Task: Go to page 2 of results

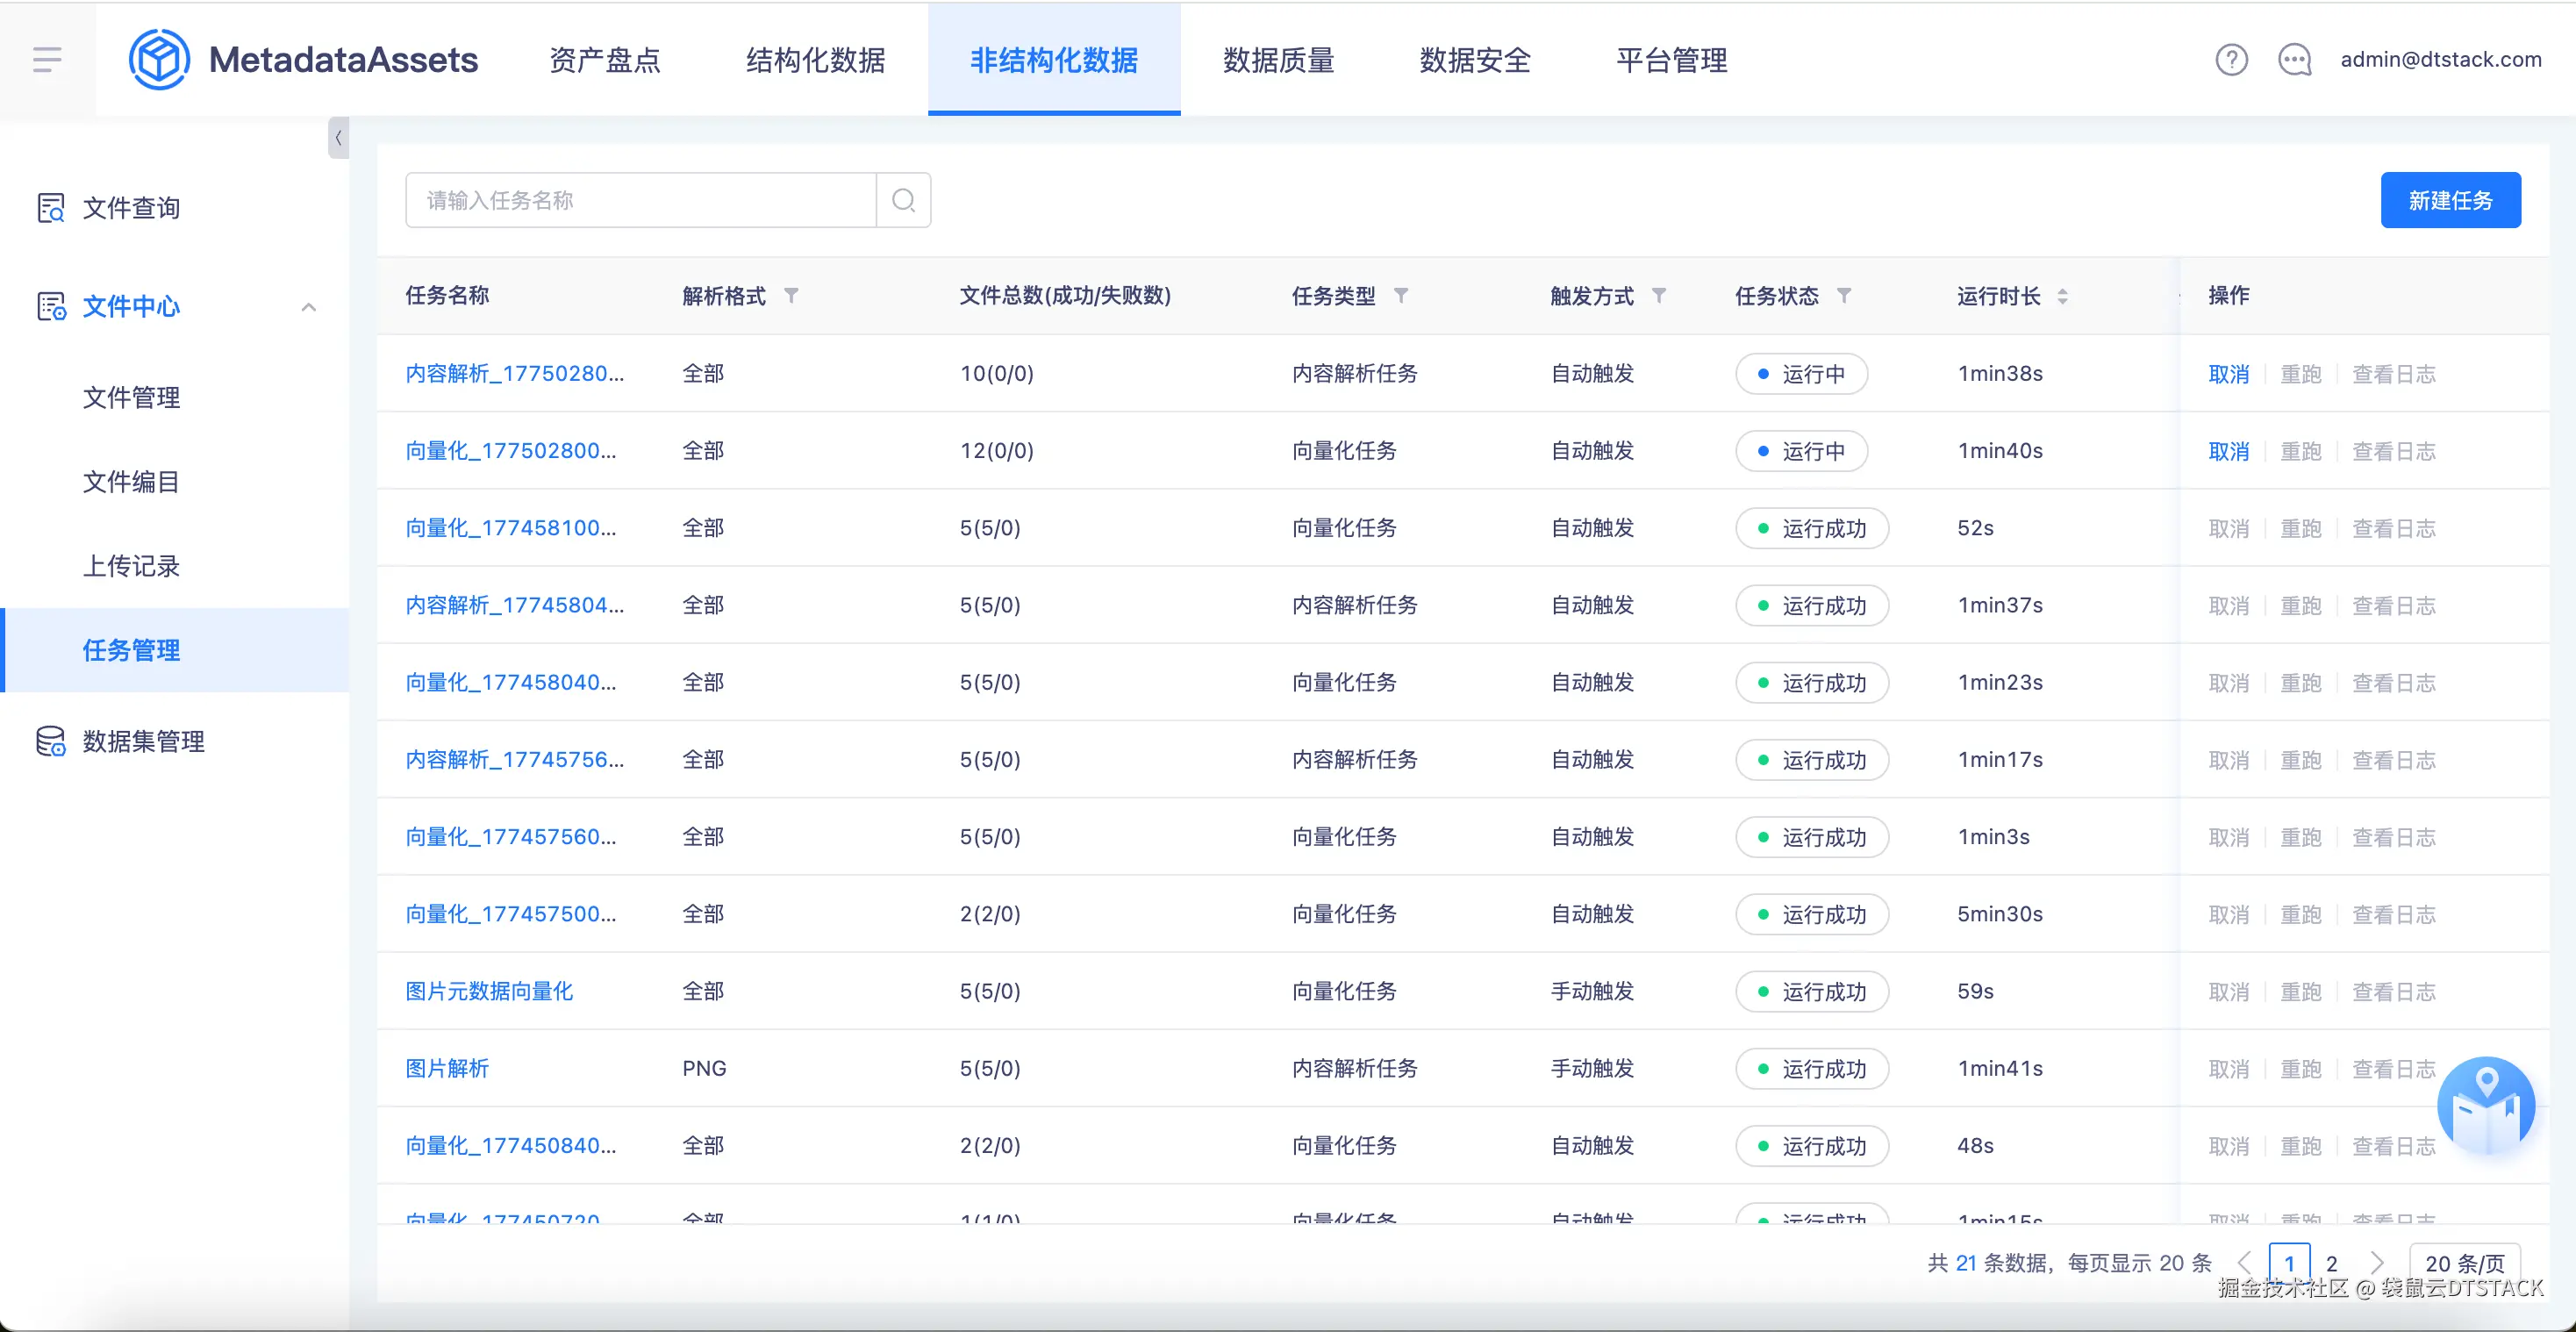Action: (2331, 1263)
